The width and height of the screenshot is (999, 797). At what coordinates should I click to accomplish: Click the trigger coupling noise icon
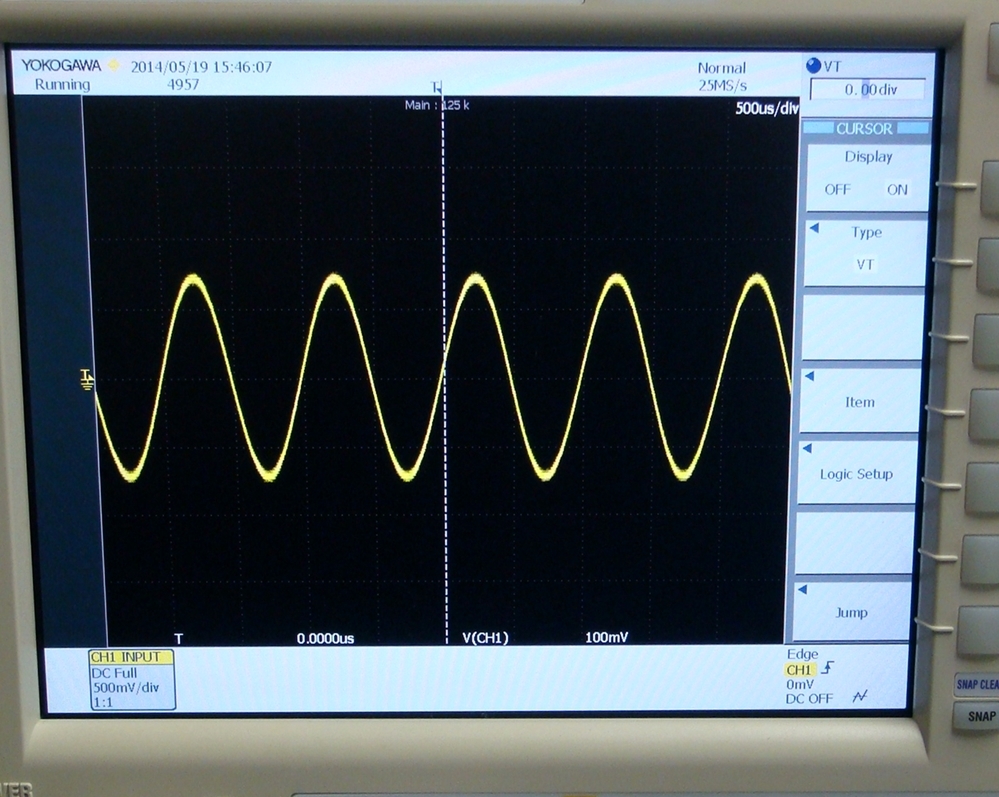[859, 696]
